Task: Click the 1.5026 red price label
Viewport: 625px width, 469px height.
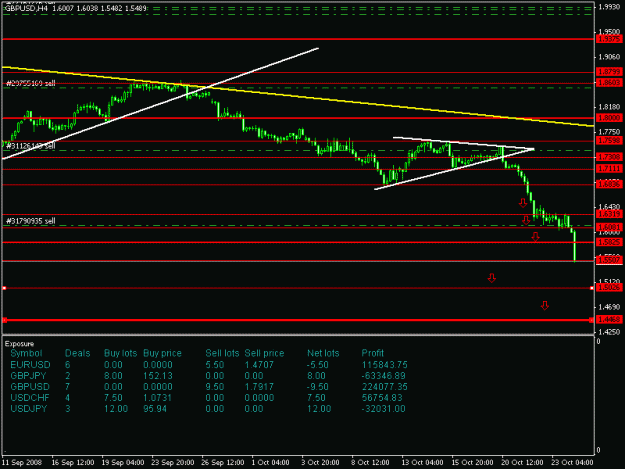Action: (610, 288)
